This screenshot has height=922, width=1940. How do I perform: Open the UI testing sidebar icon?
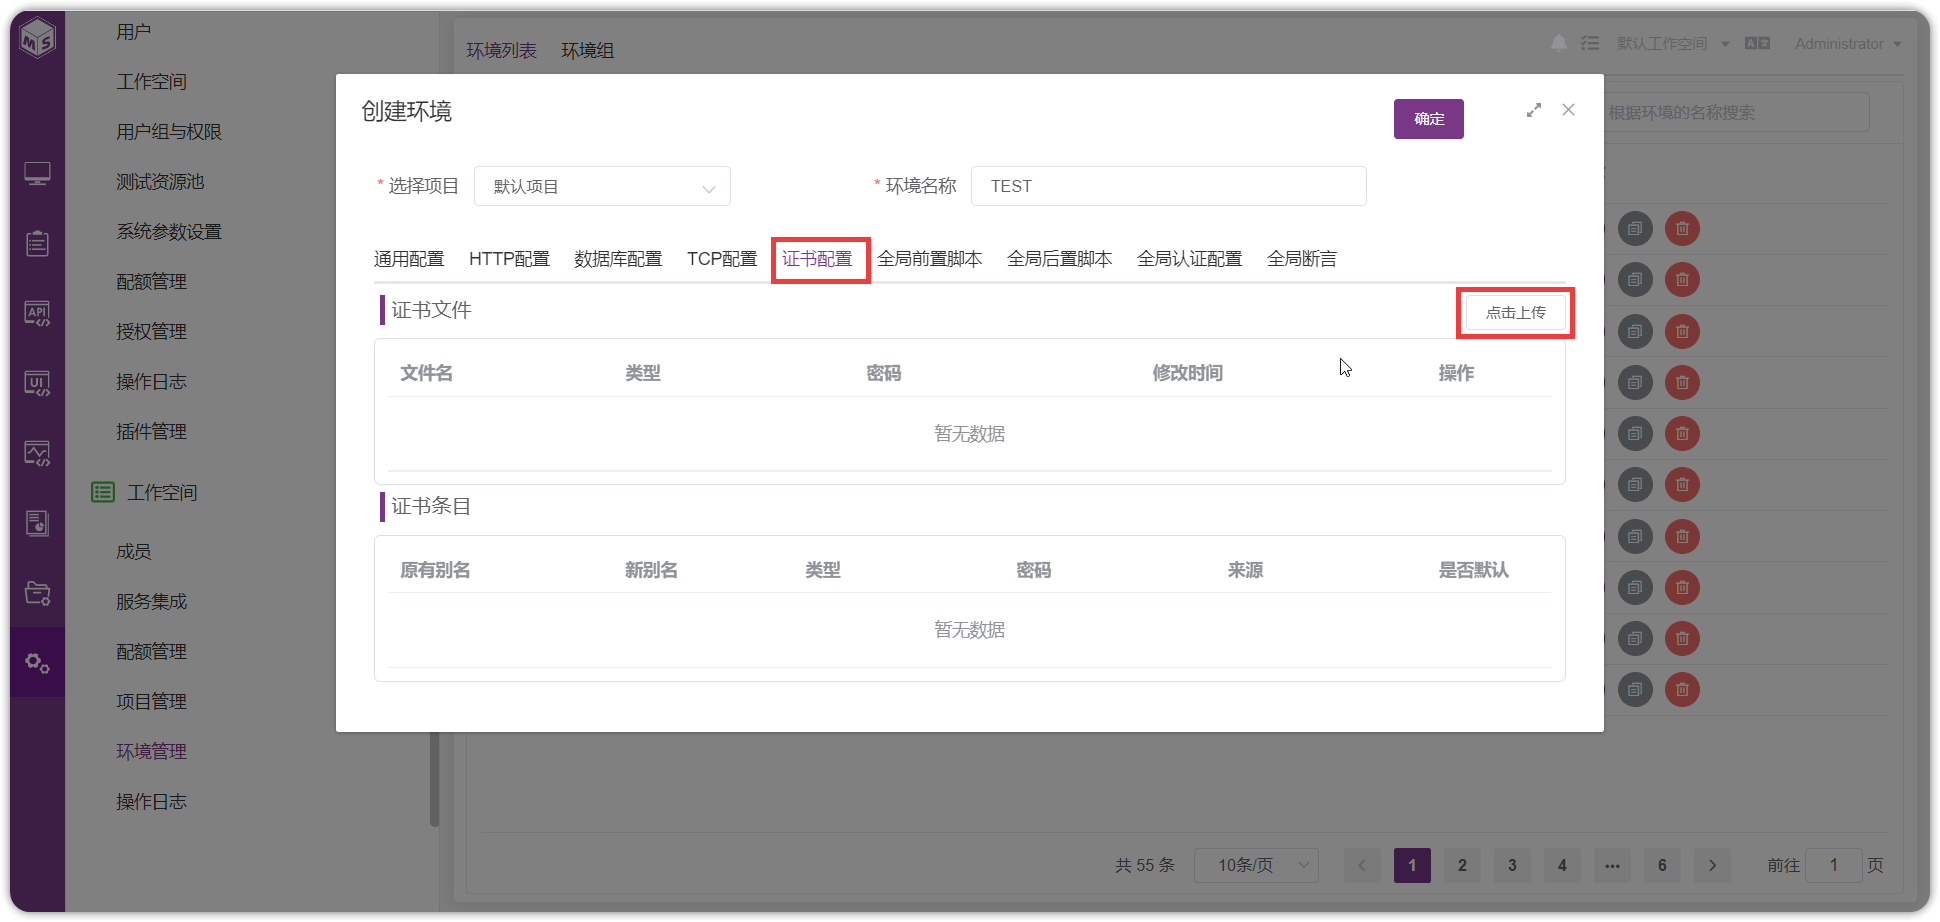(x=37, y=384)
